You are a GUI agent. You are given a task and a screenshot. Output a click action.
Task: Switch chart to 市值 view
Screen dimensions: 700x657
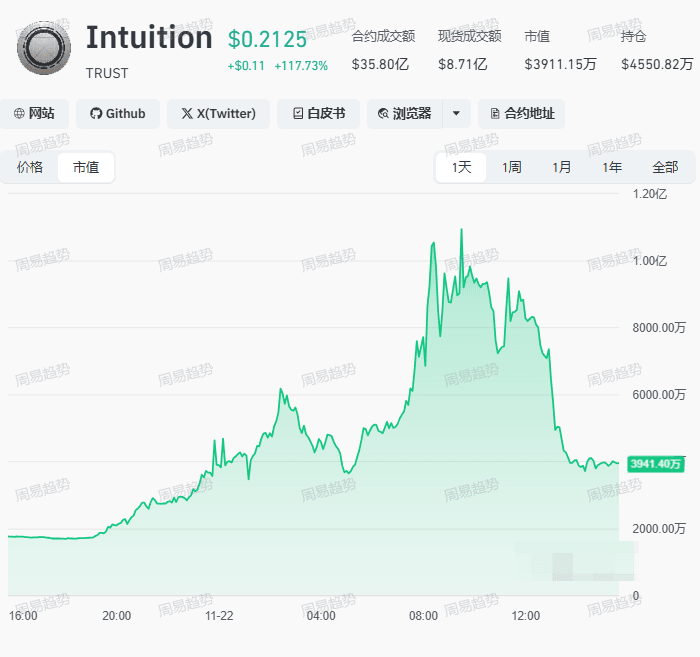[x=86, y=167]
